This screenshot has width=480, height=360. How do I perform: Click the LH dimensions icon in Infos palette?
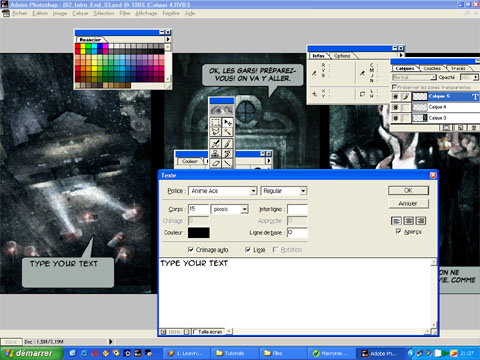(363, 94)
